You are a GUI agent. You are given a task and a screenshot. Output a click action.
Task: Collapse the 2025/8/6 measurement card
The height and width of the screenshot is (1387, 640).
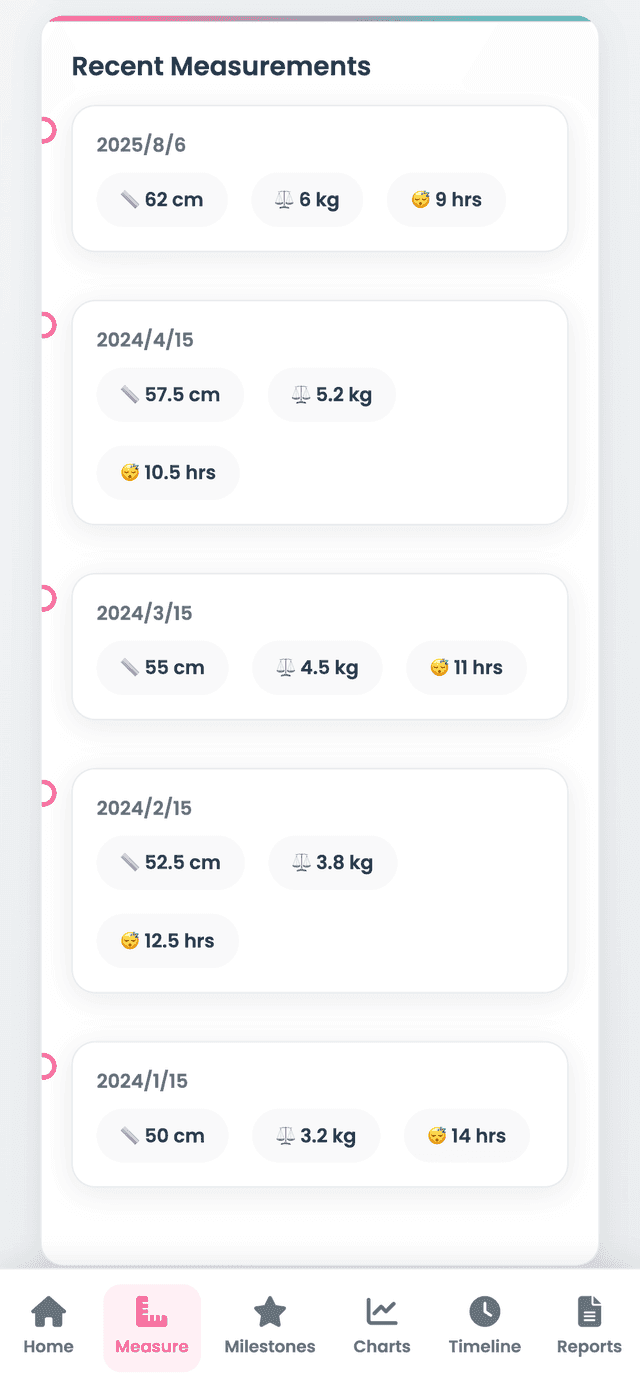pyautogui.click(x=319, y=177)
